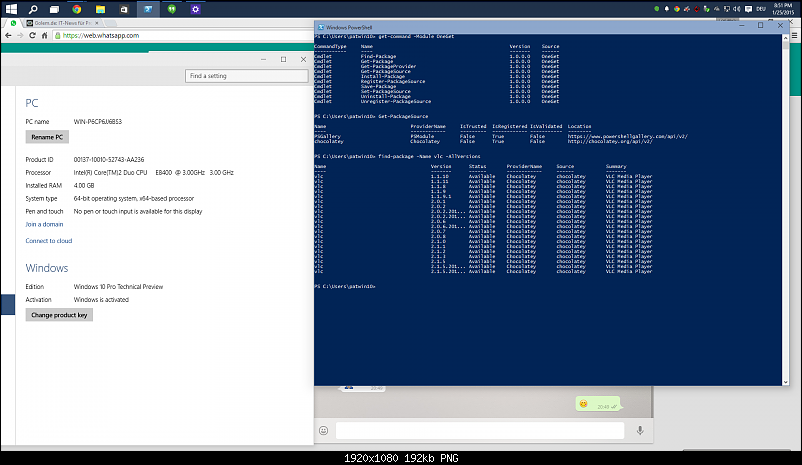Minimize the Settings window
The height and width of the screenshot is (465, 802).
263,59
